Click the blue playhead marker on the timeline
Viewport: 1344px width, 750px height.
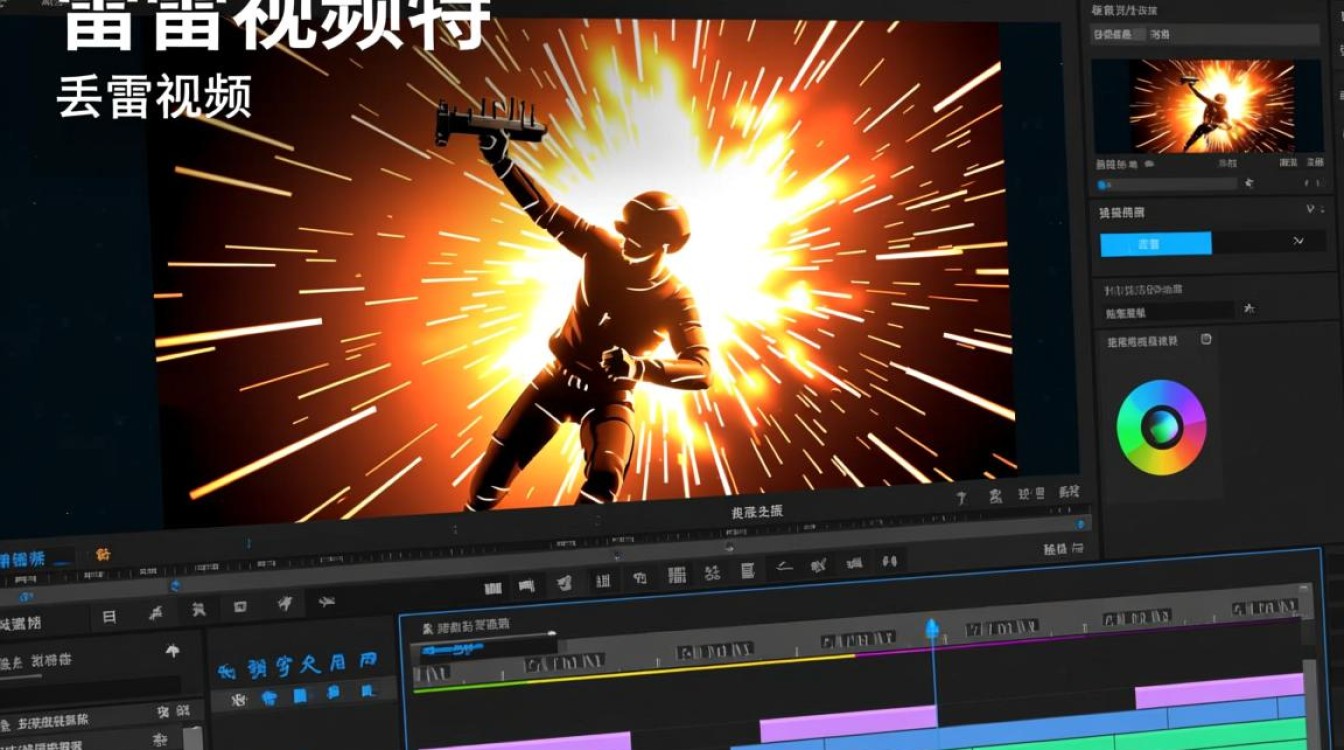tap(933, 629)
